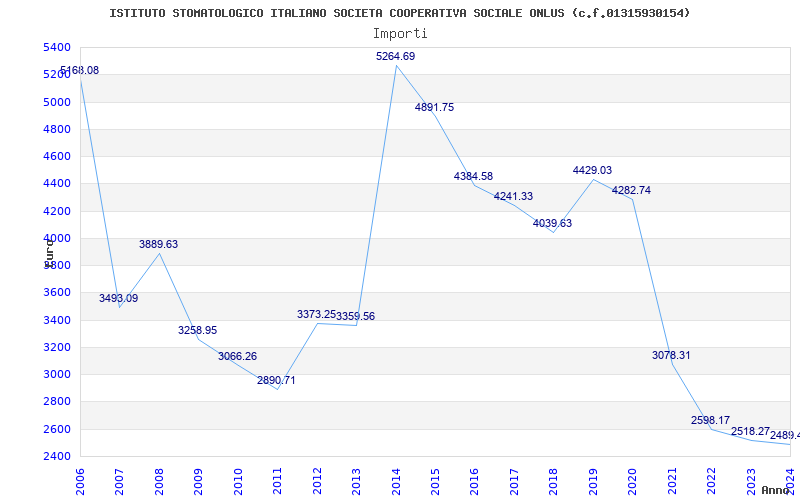The width and height of the screenshot is (800, 500).
Task: Click the 4241.33 data label
Action: (513, 196)
